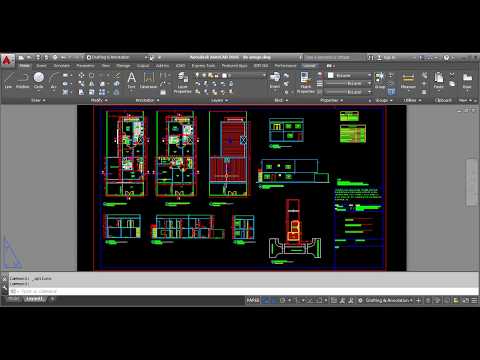Screen dimensions: 480x360
Task: Toggle group selection on/off button
Action: 391,92
